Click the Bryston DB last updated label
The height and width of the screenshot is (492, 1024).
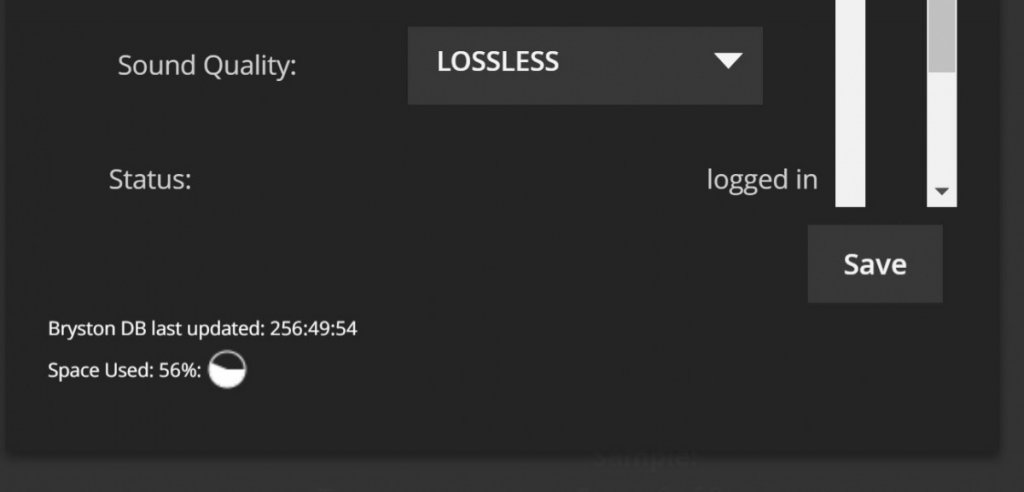click(x=157, y=329)
